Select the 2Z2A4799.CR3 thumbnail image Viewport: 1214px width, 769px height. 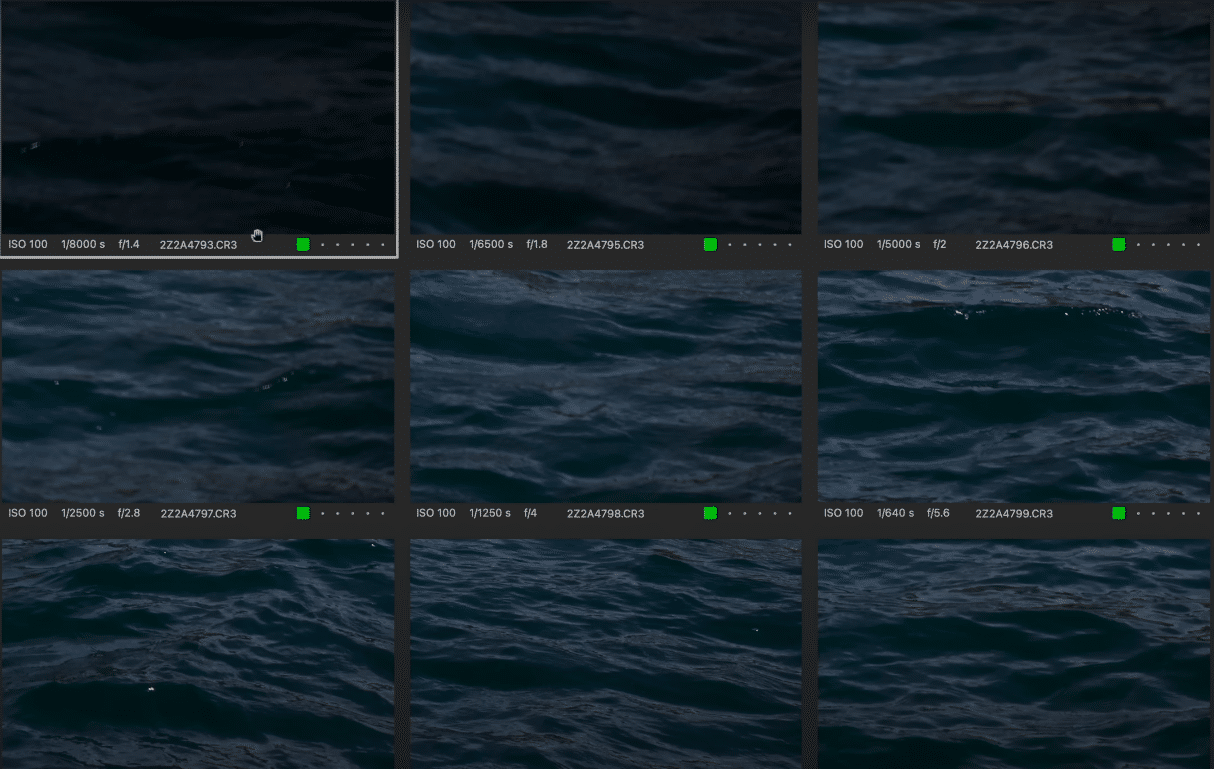[1014, 386]
